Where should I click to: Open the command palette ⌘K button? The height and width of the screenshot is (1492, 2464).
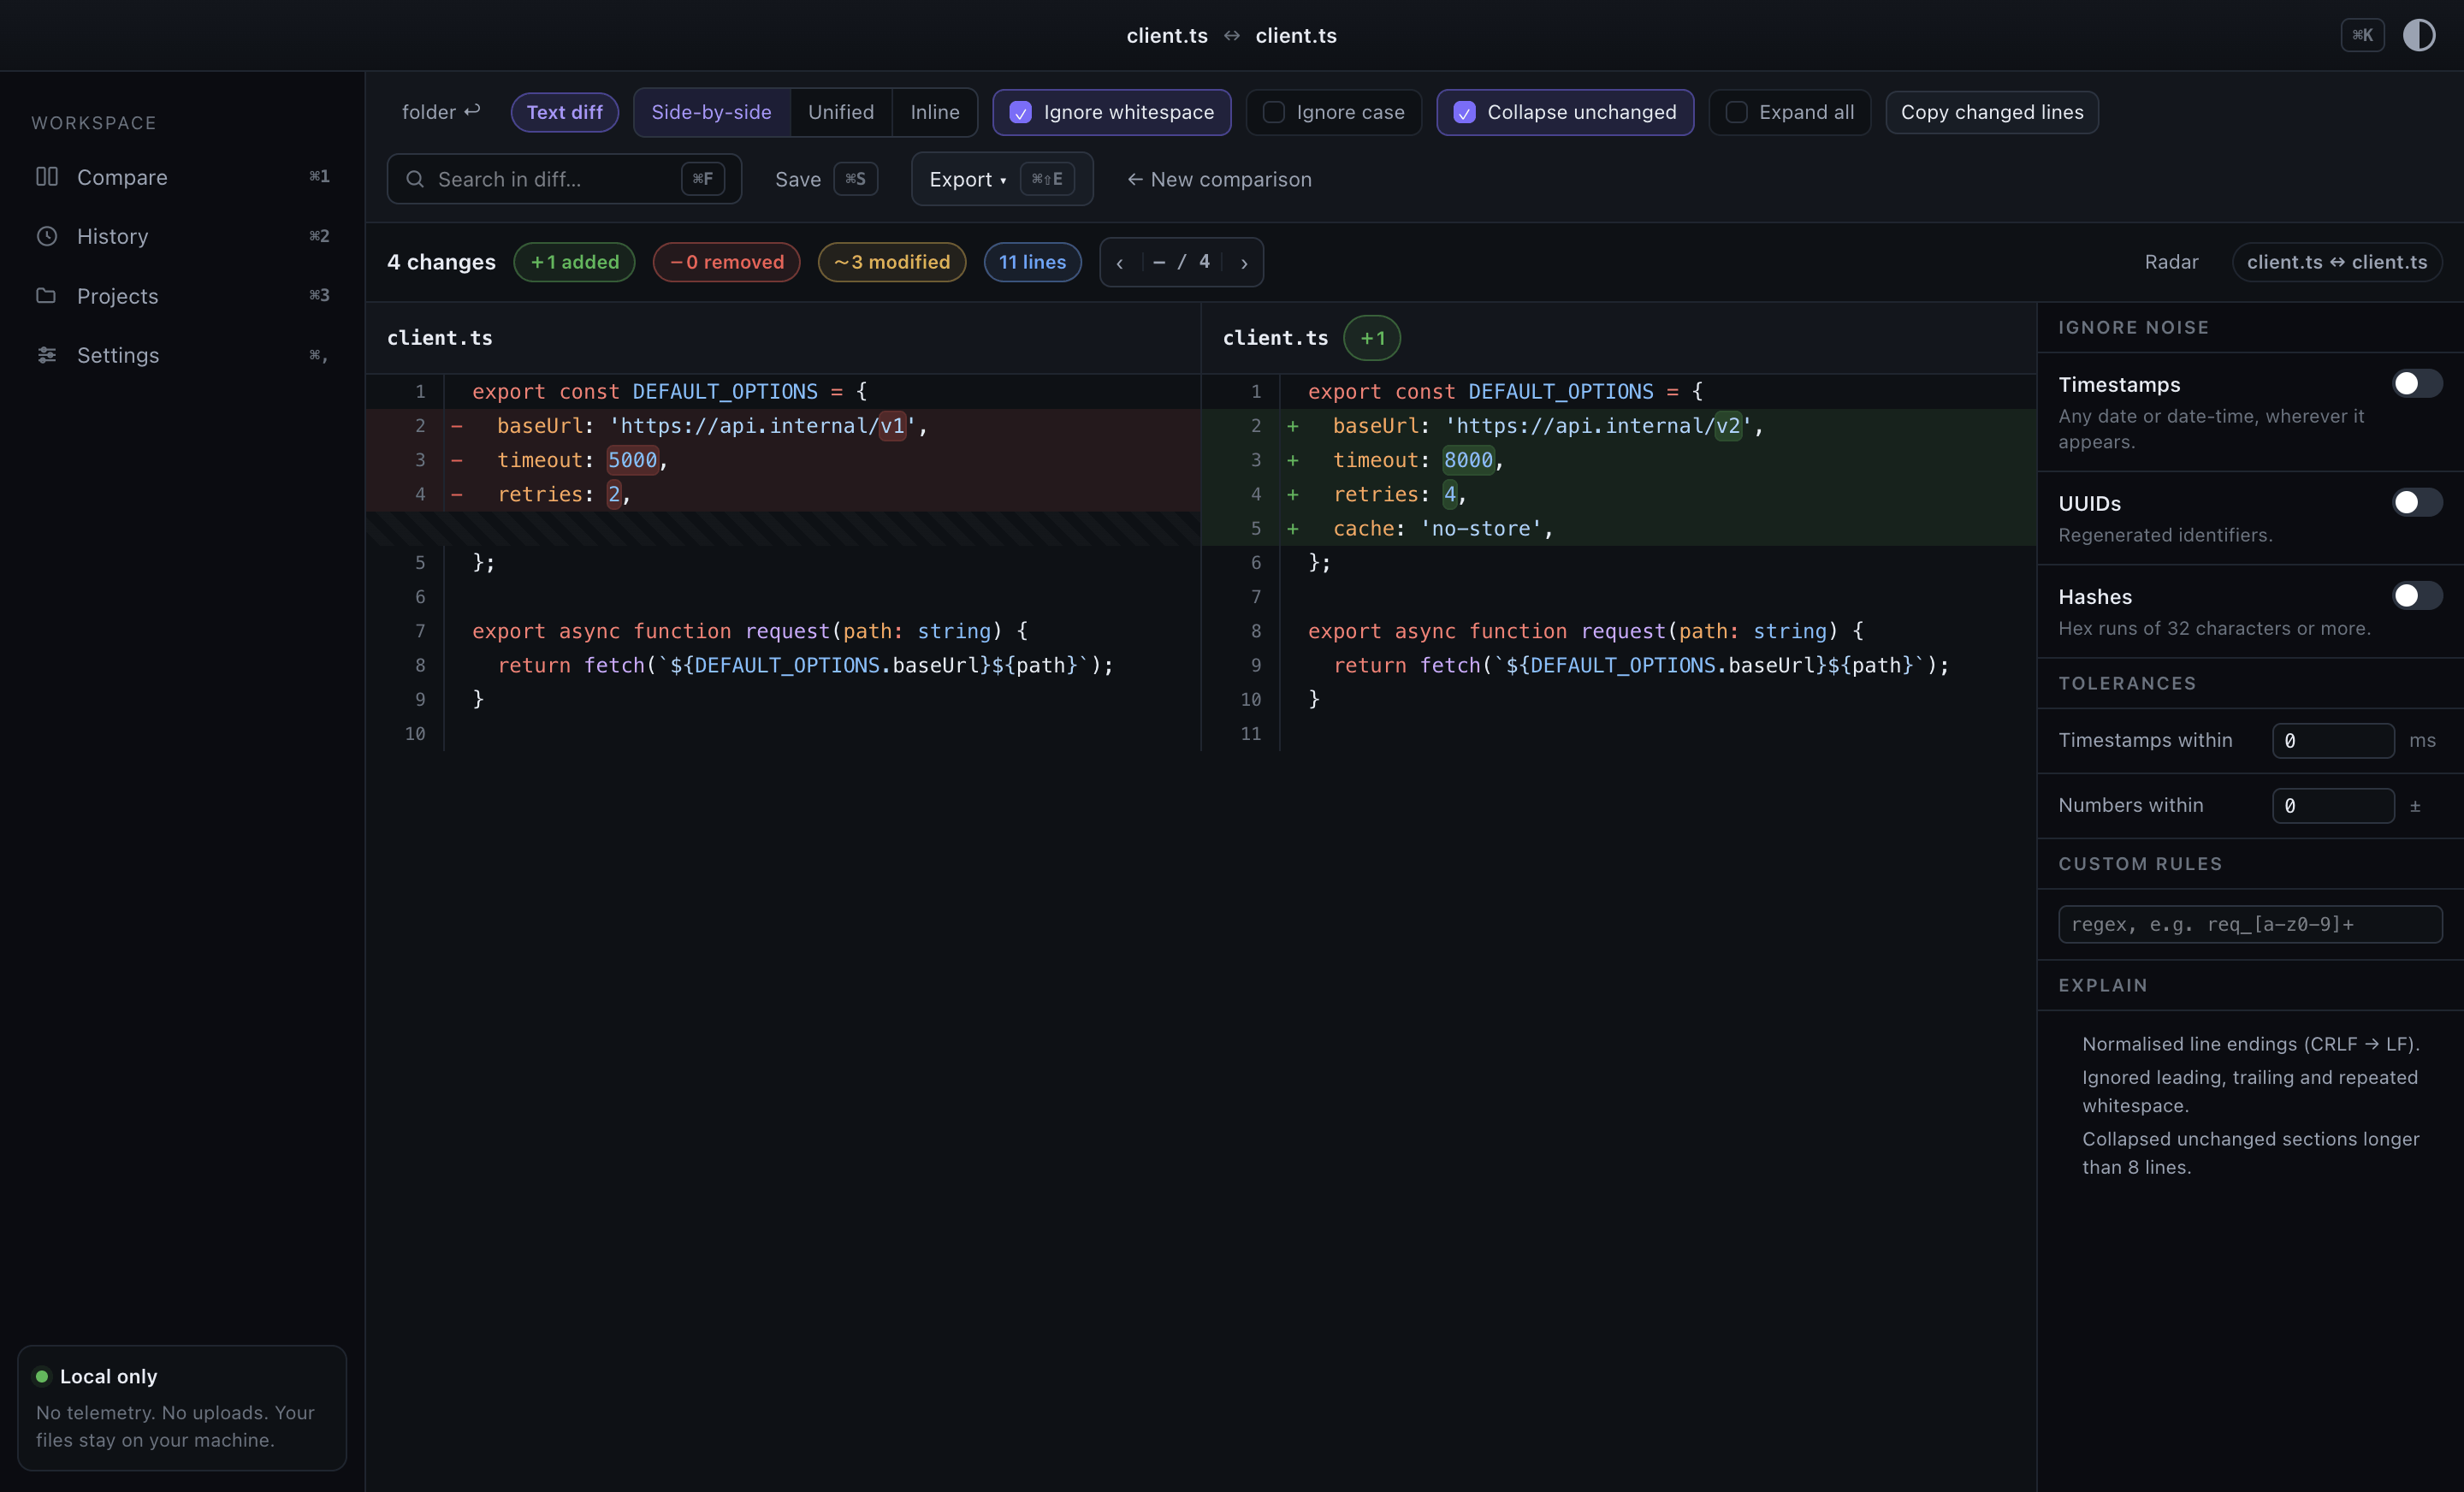pos(2362,35)
